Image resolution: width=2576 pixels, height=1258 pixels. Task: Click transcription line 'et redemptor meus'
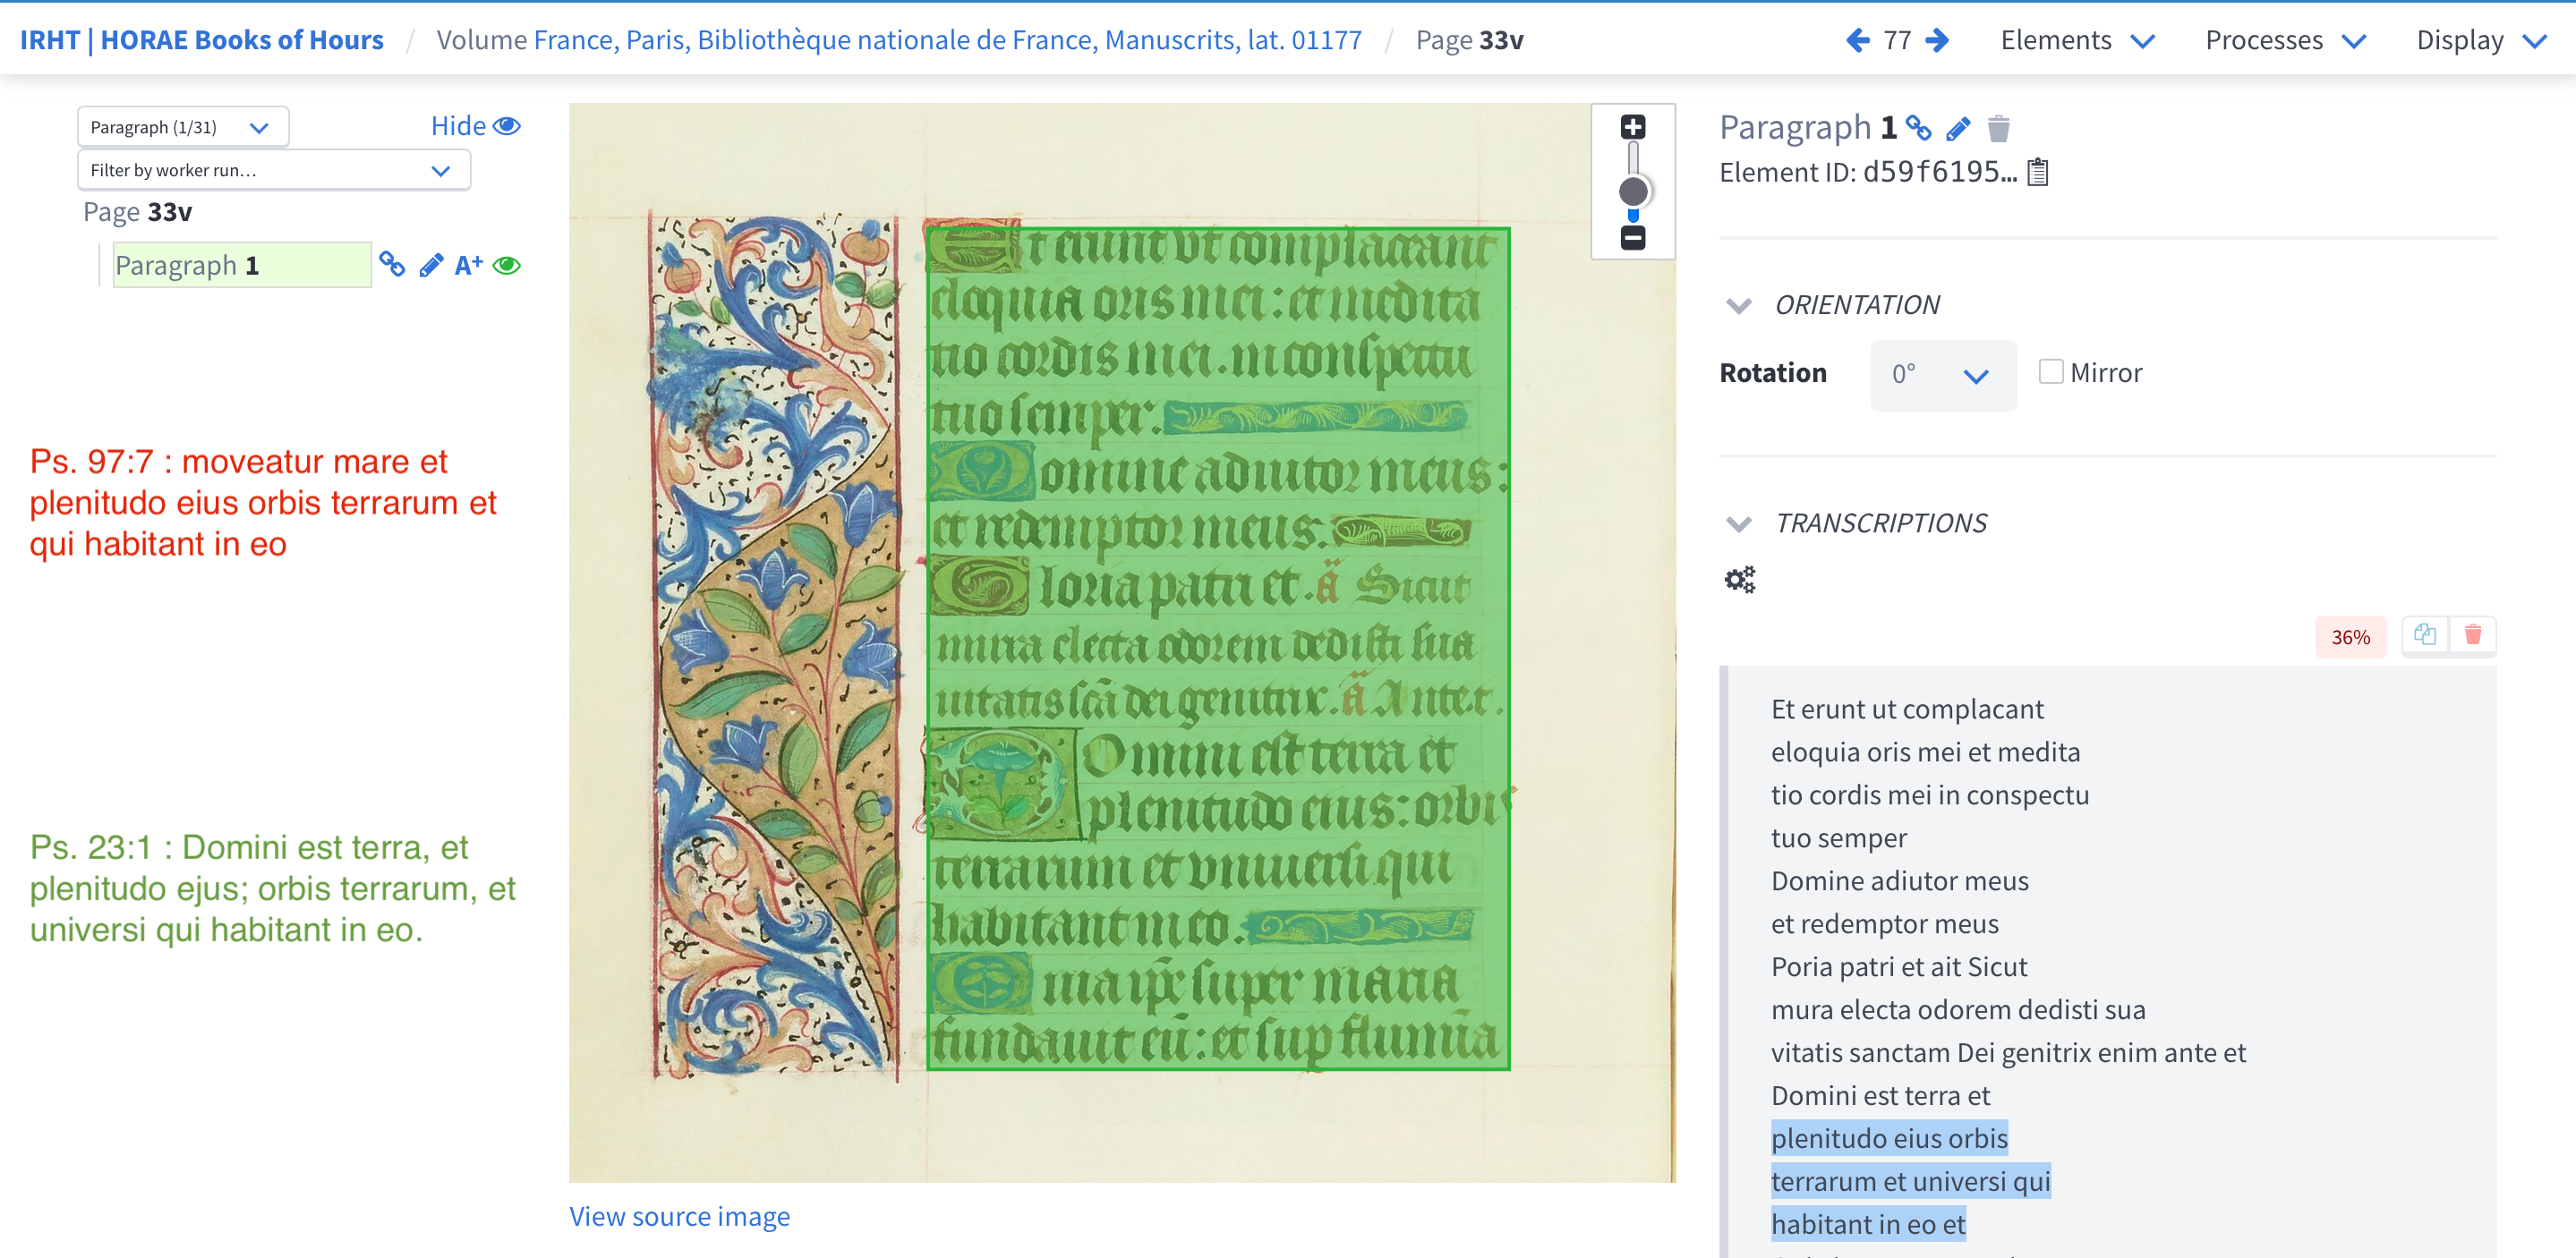(x=1885, y=924)
